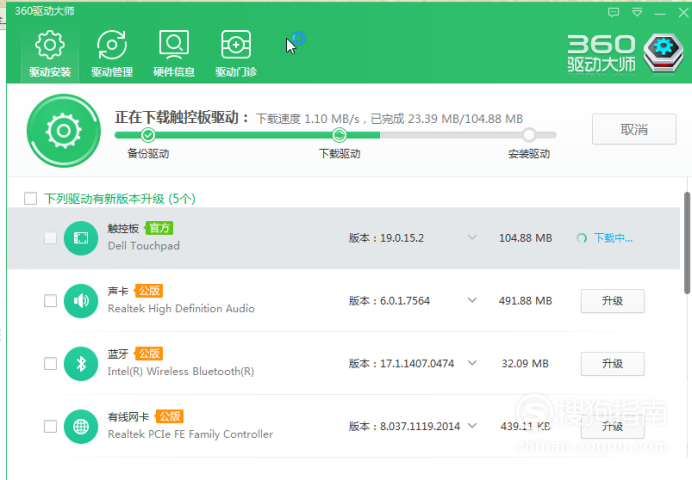Click the Realtek PCIe FE Family Controller name
The height and width of the screenshot is (480, 692).
[x=190, y=434]
